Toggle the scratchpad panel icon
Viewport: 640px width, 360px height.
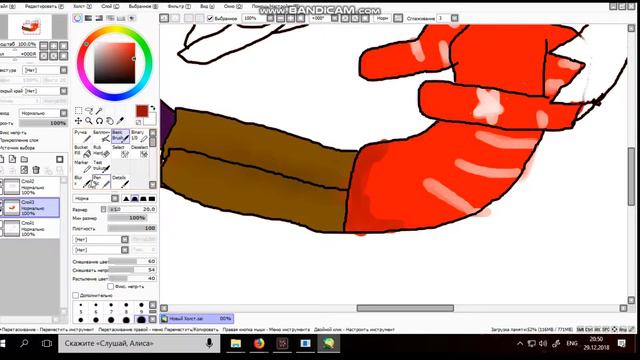[132, 18]
